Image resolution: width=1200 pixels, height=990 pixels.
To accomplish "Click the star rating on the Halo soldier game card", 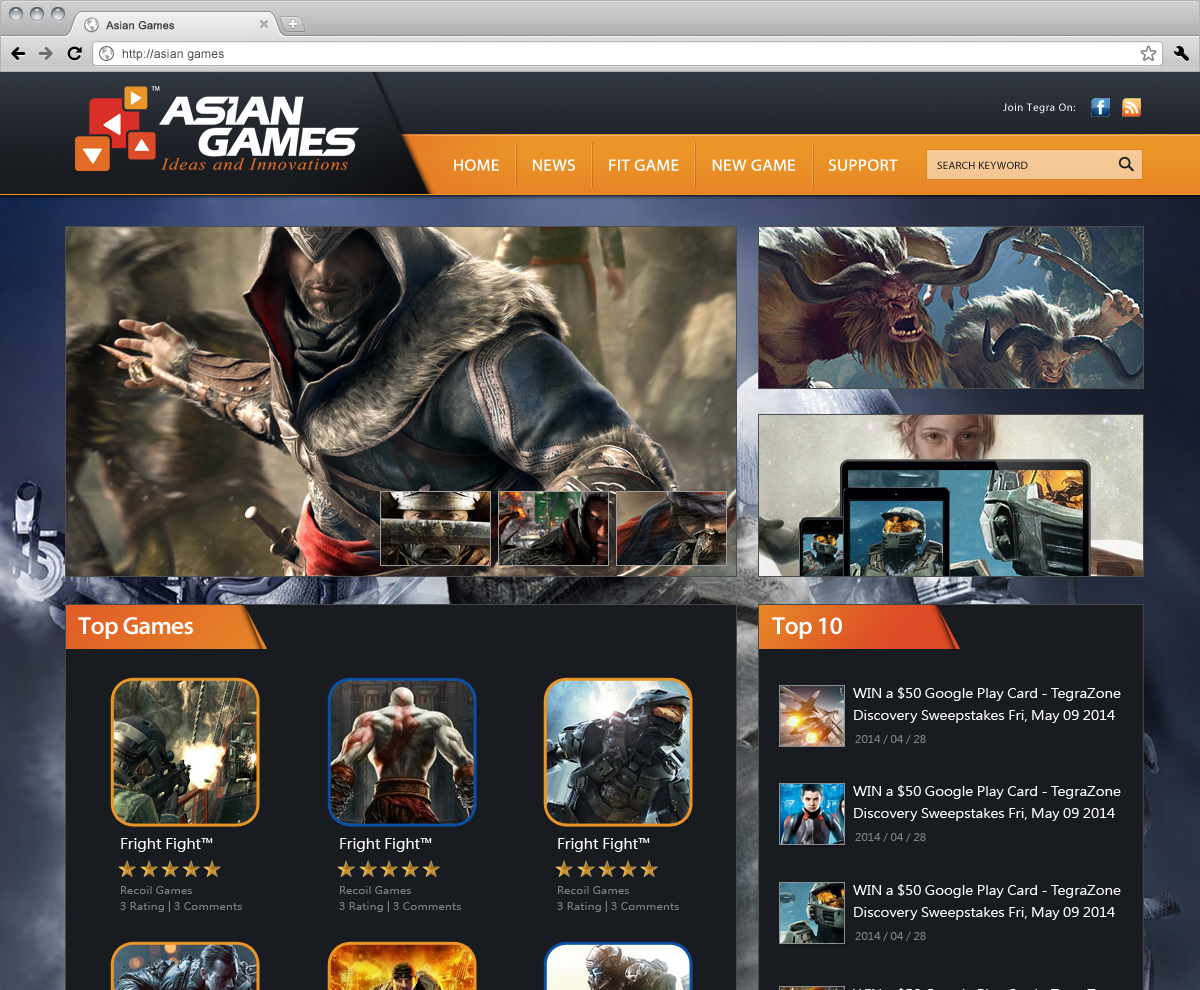I will (606, 869).
